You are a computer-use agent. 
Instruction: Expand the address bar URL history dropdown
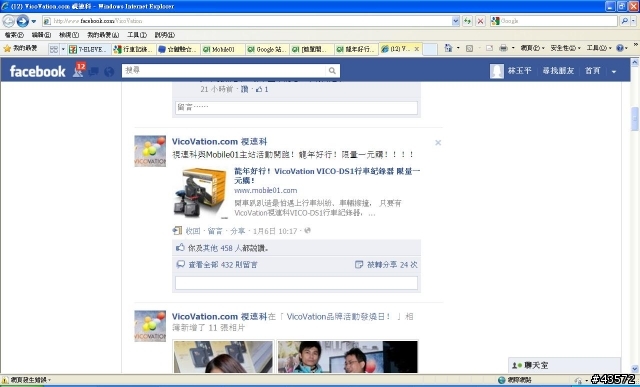click(x=456, y=21)
